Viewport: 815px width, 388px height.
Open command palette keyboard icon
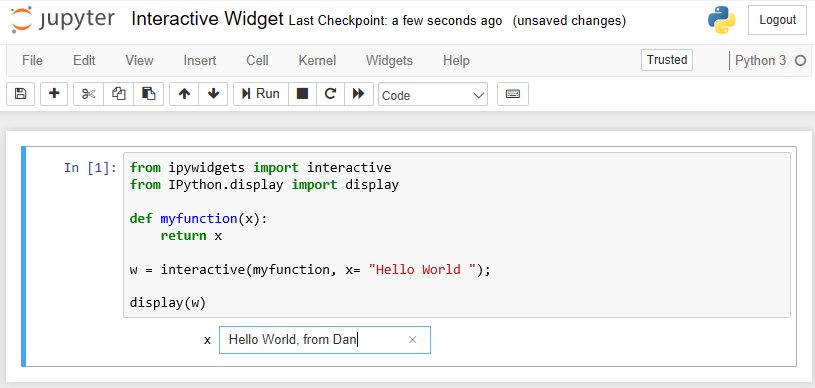point(513,94)
